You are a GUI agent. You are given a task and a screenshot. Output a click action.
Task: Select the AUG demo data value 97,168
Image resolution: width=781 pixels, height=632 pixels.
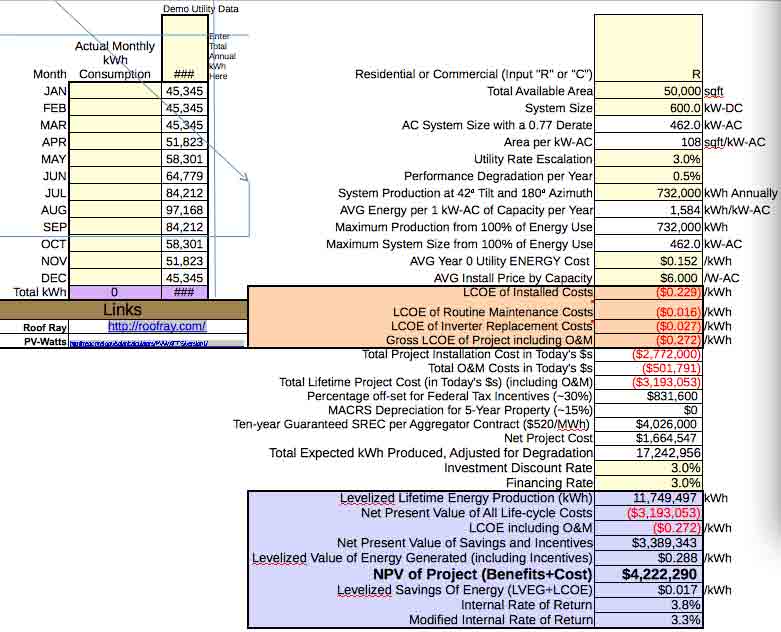pos(184,210)
